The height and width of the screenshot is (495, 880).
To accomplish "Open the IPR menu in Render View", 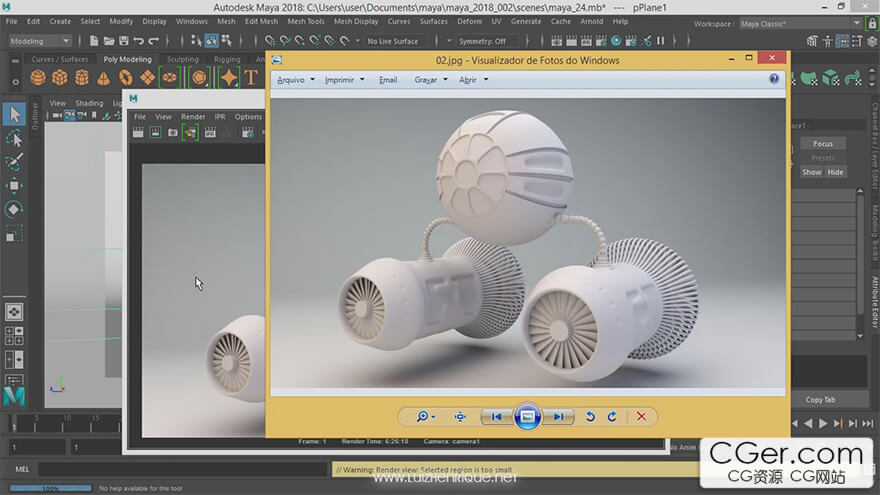I will coord(219,117).
